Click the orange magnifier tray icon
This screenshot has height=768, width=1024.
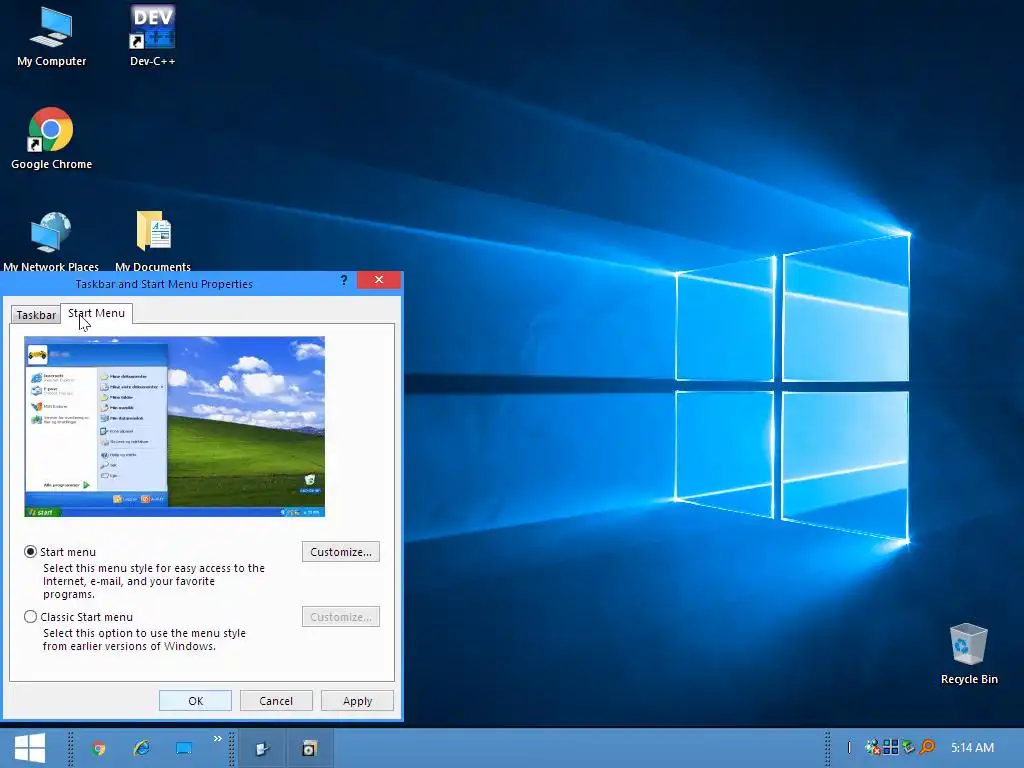[x=927, y=747]
